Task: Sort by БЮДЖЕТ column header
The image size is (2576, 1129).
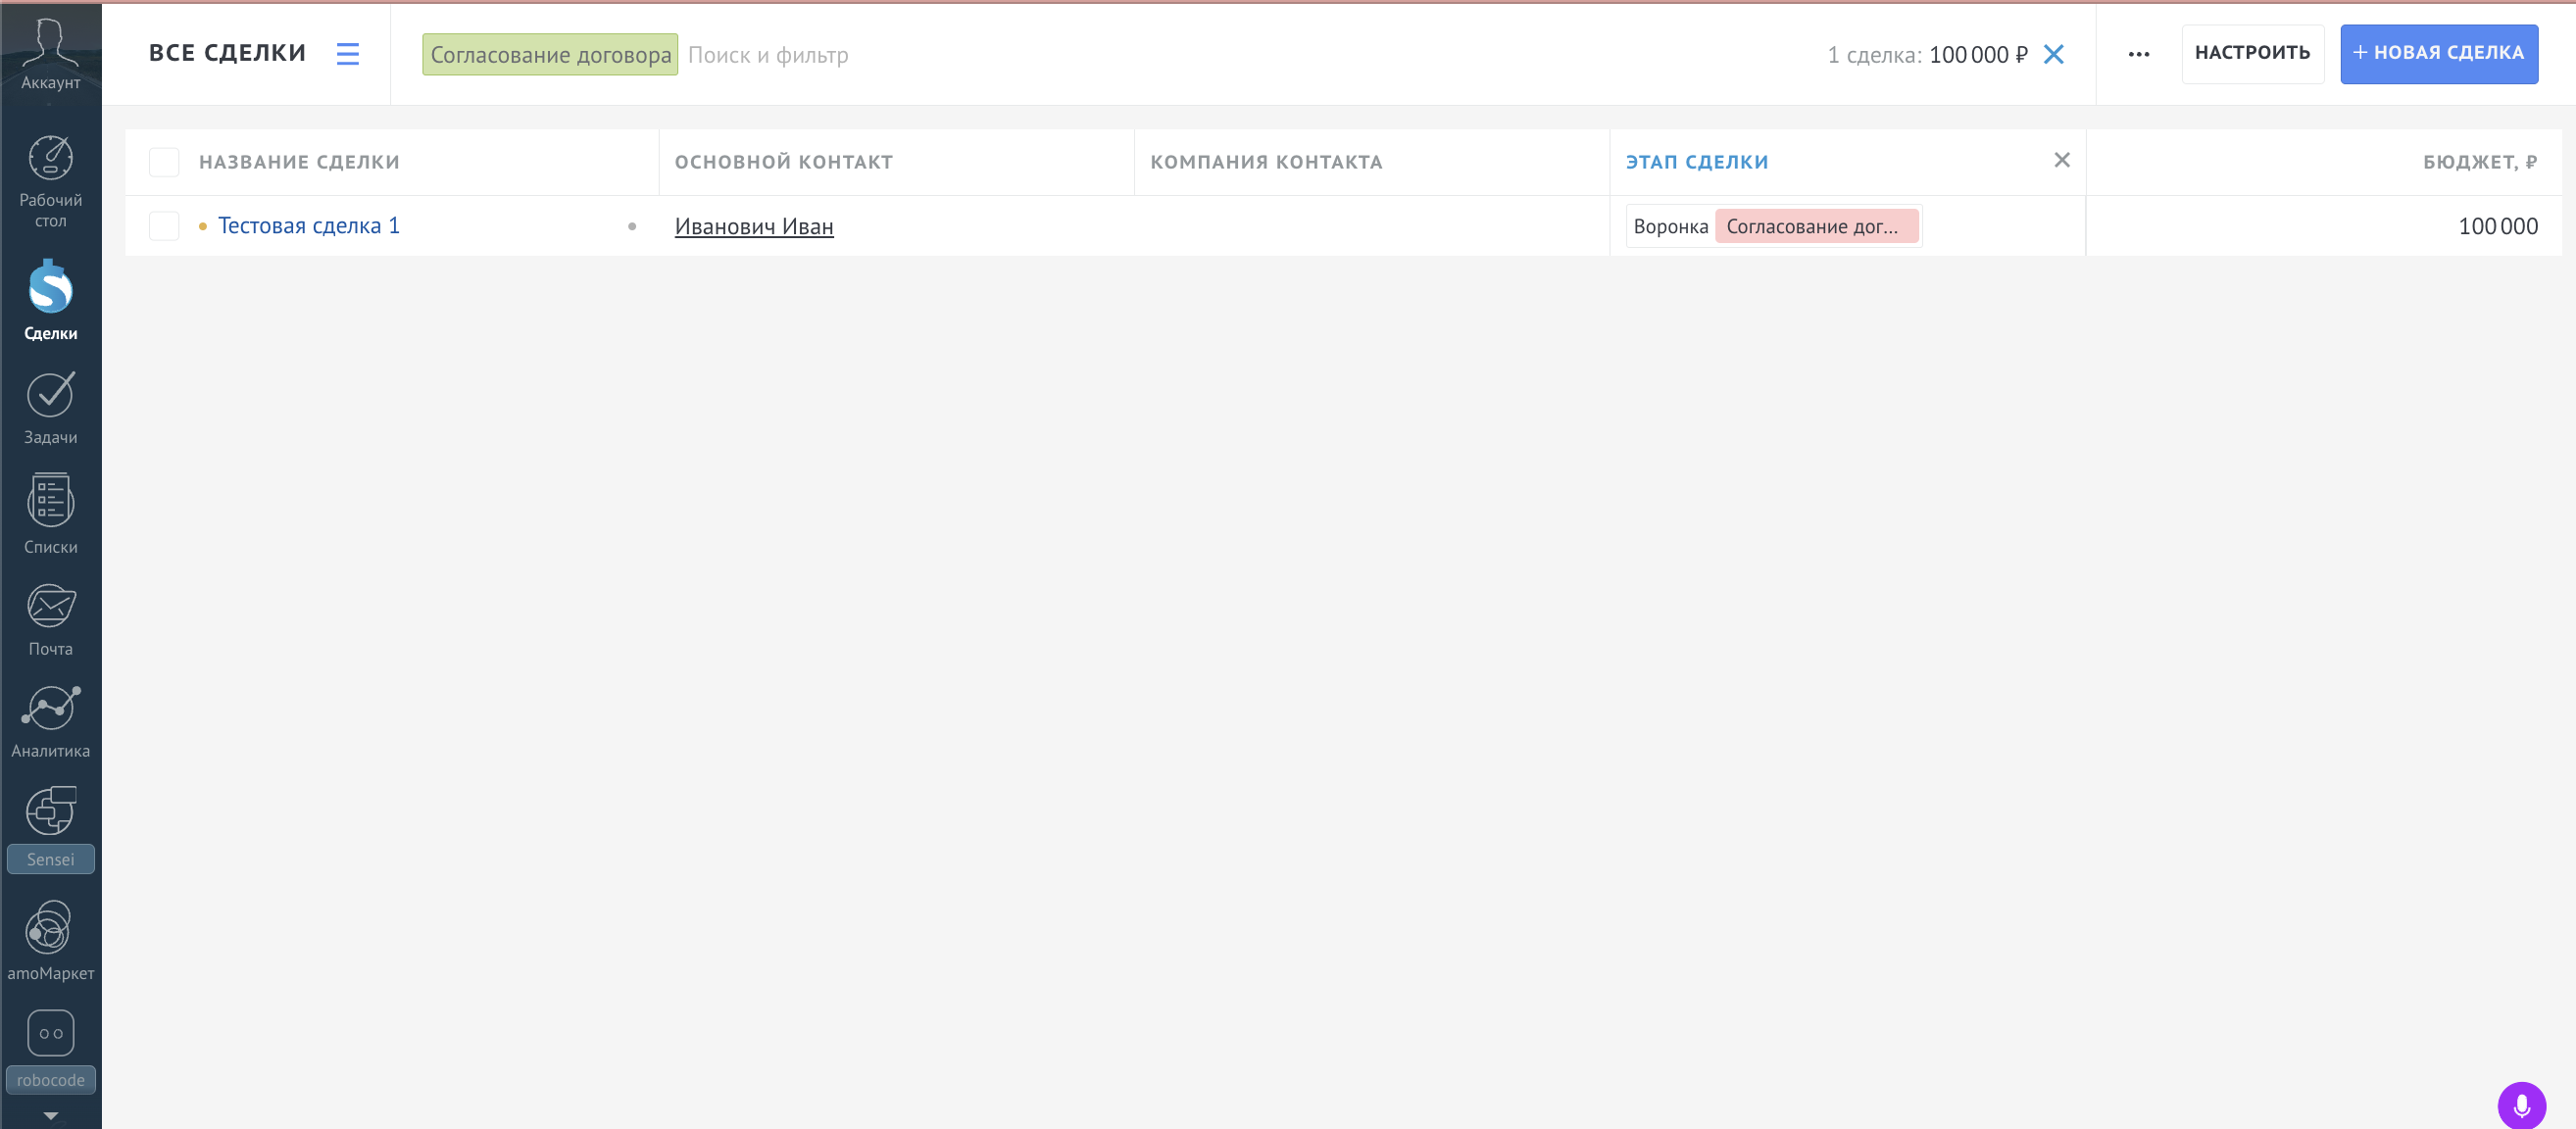Action: click(2479, 162)
